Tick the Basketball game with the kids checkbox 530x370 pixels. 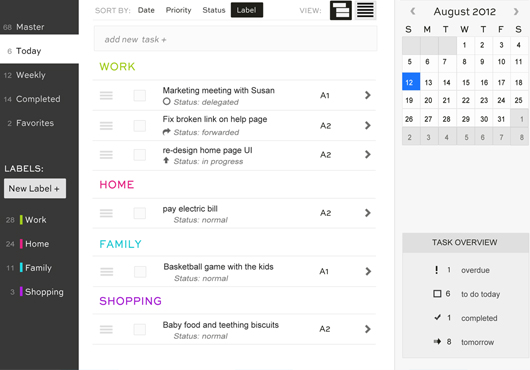140,272
